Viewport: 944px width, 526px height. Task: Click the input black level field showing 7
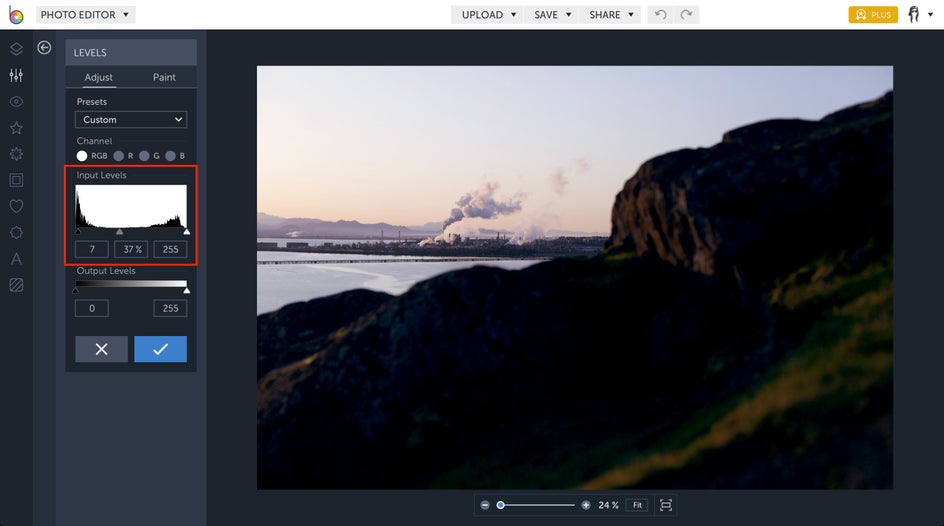point(92,249)
